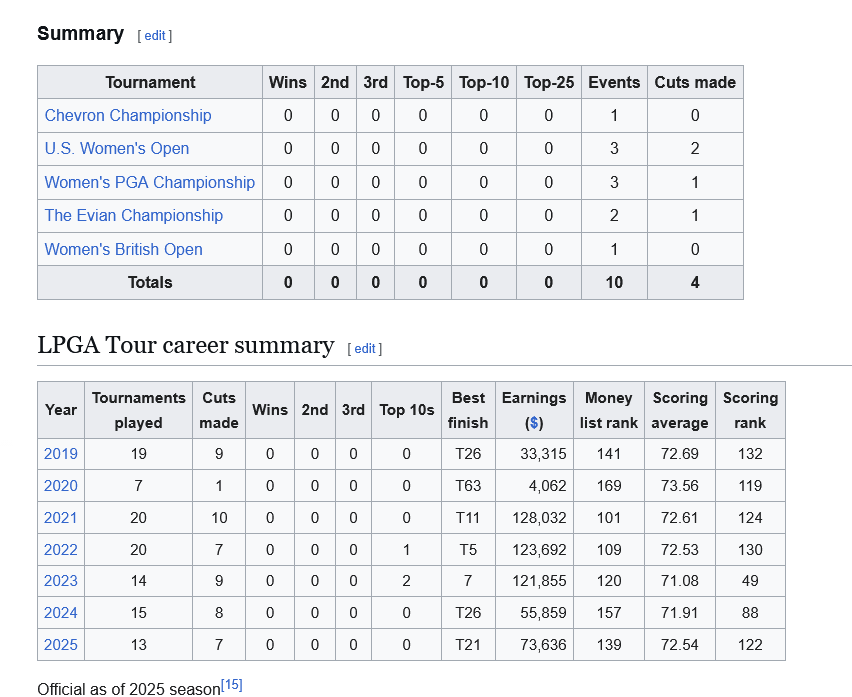Click the 72.69 scoring average cell
852x697 pixels.
(x=680, y=454)
